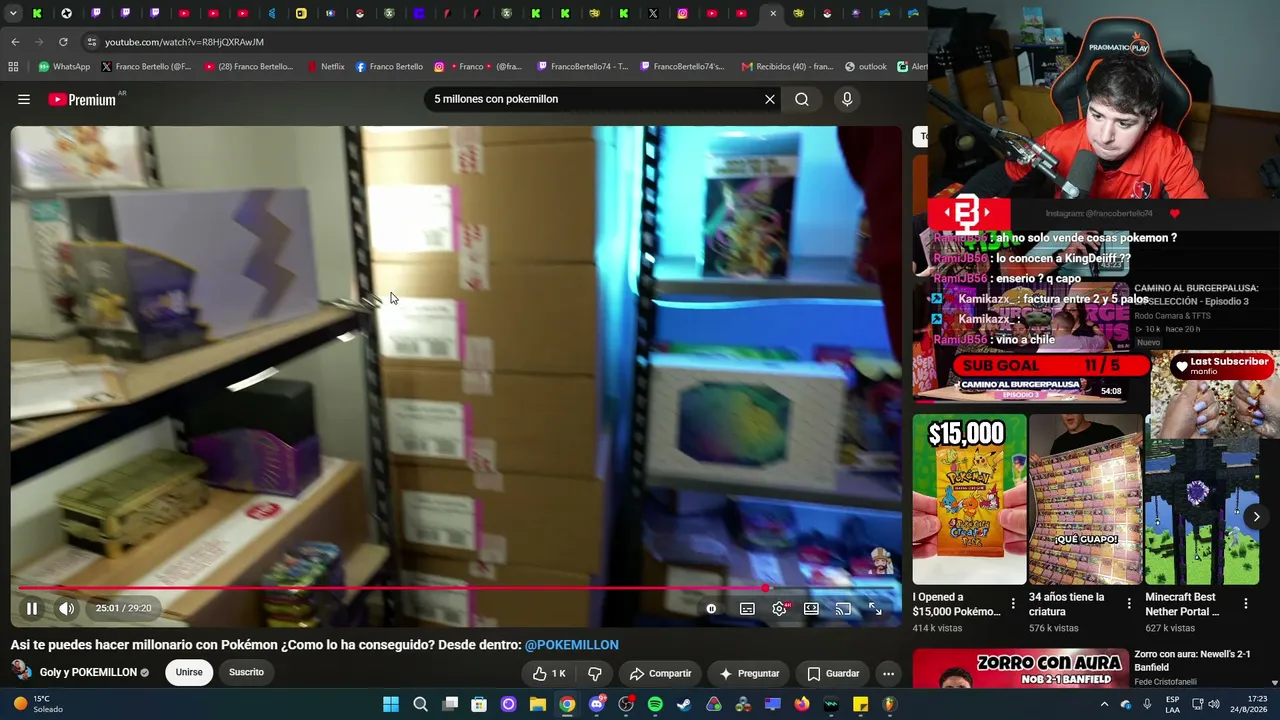
Task: Mute the video volume
Action: pyautogui.click(x=66, y=608)
